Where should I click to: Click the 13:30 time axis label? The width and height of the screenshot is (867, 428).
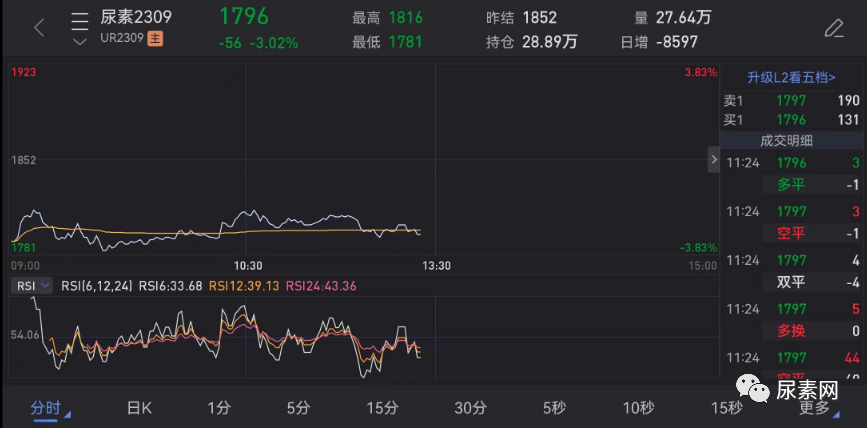[437, 266]
